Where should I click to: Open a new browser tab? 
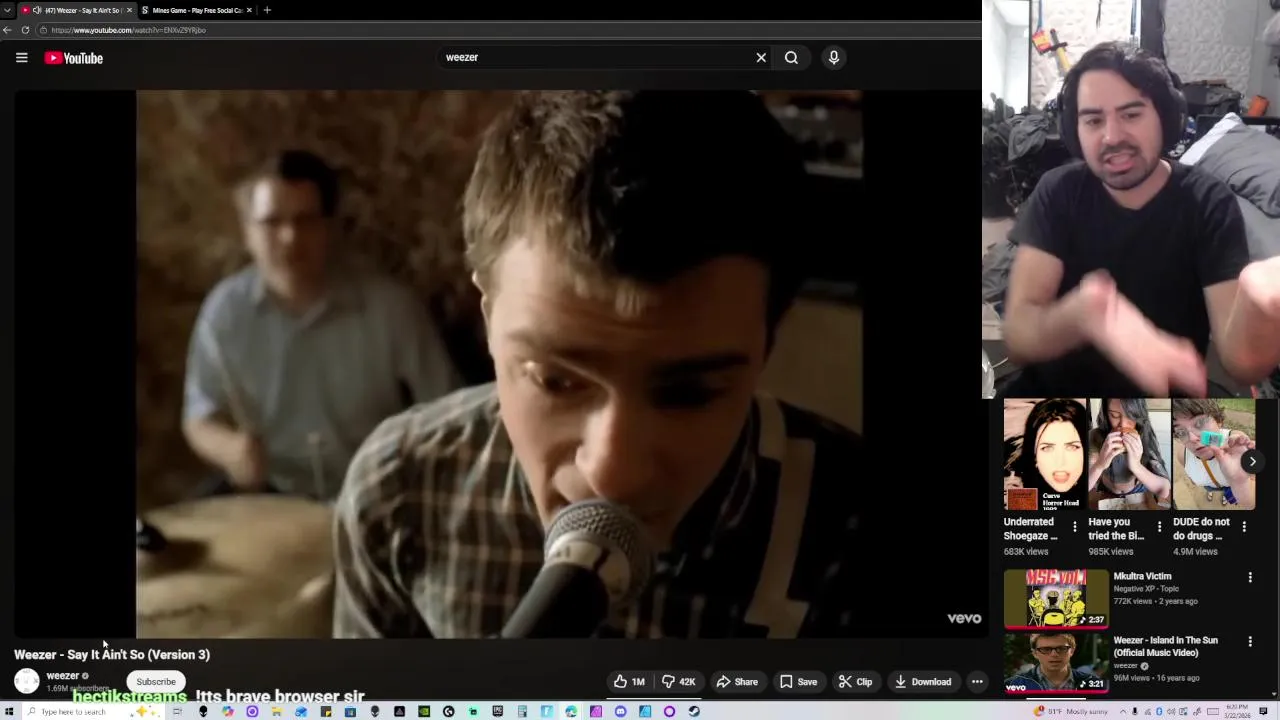[x=267, y=10]
